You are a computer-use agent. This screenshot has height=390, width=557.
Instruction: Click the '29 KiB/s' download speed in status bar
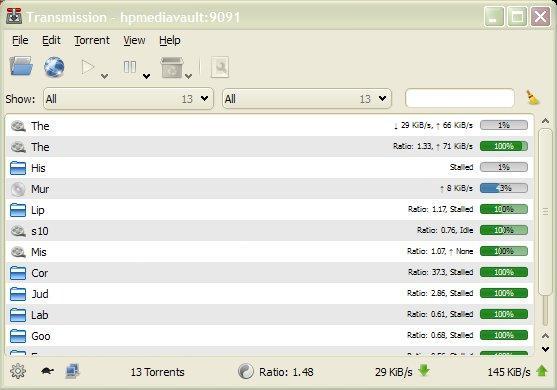pyautogui.click(x=394, y=372)
